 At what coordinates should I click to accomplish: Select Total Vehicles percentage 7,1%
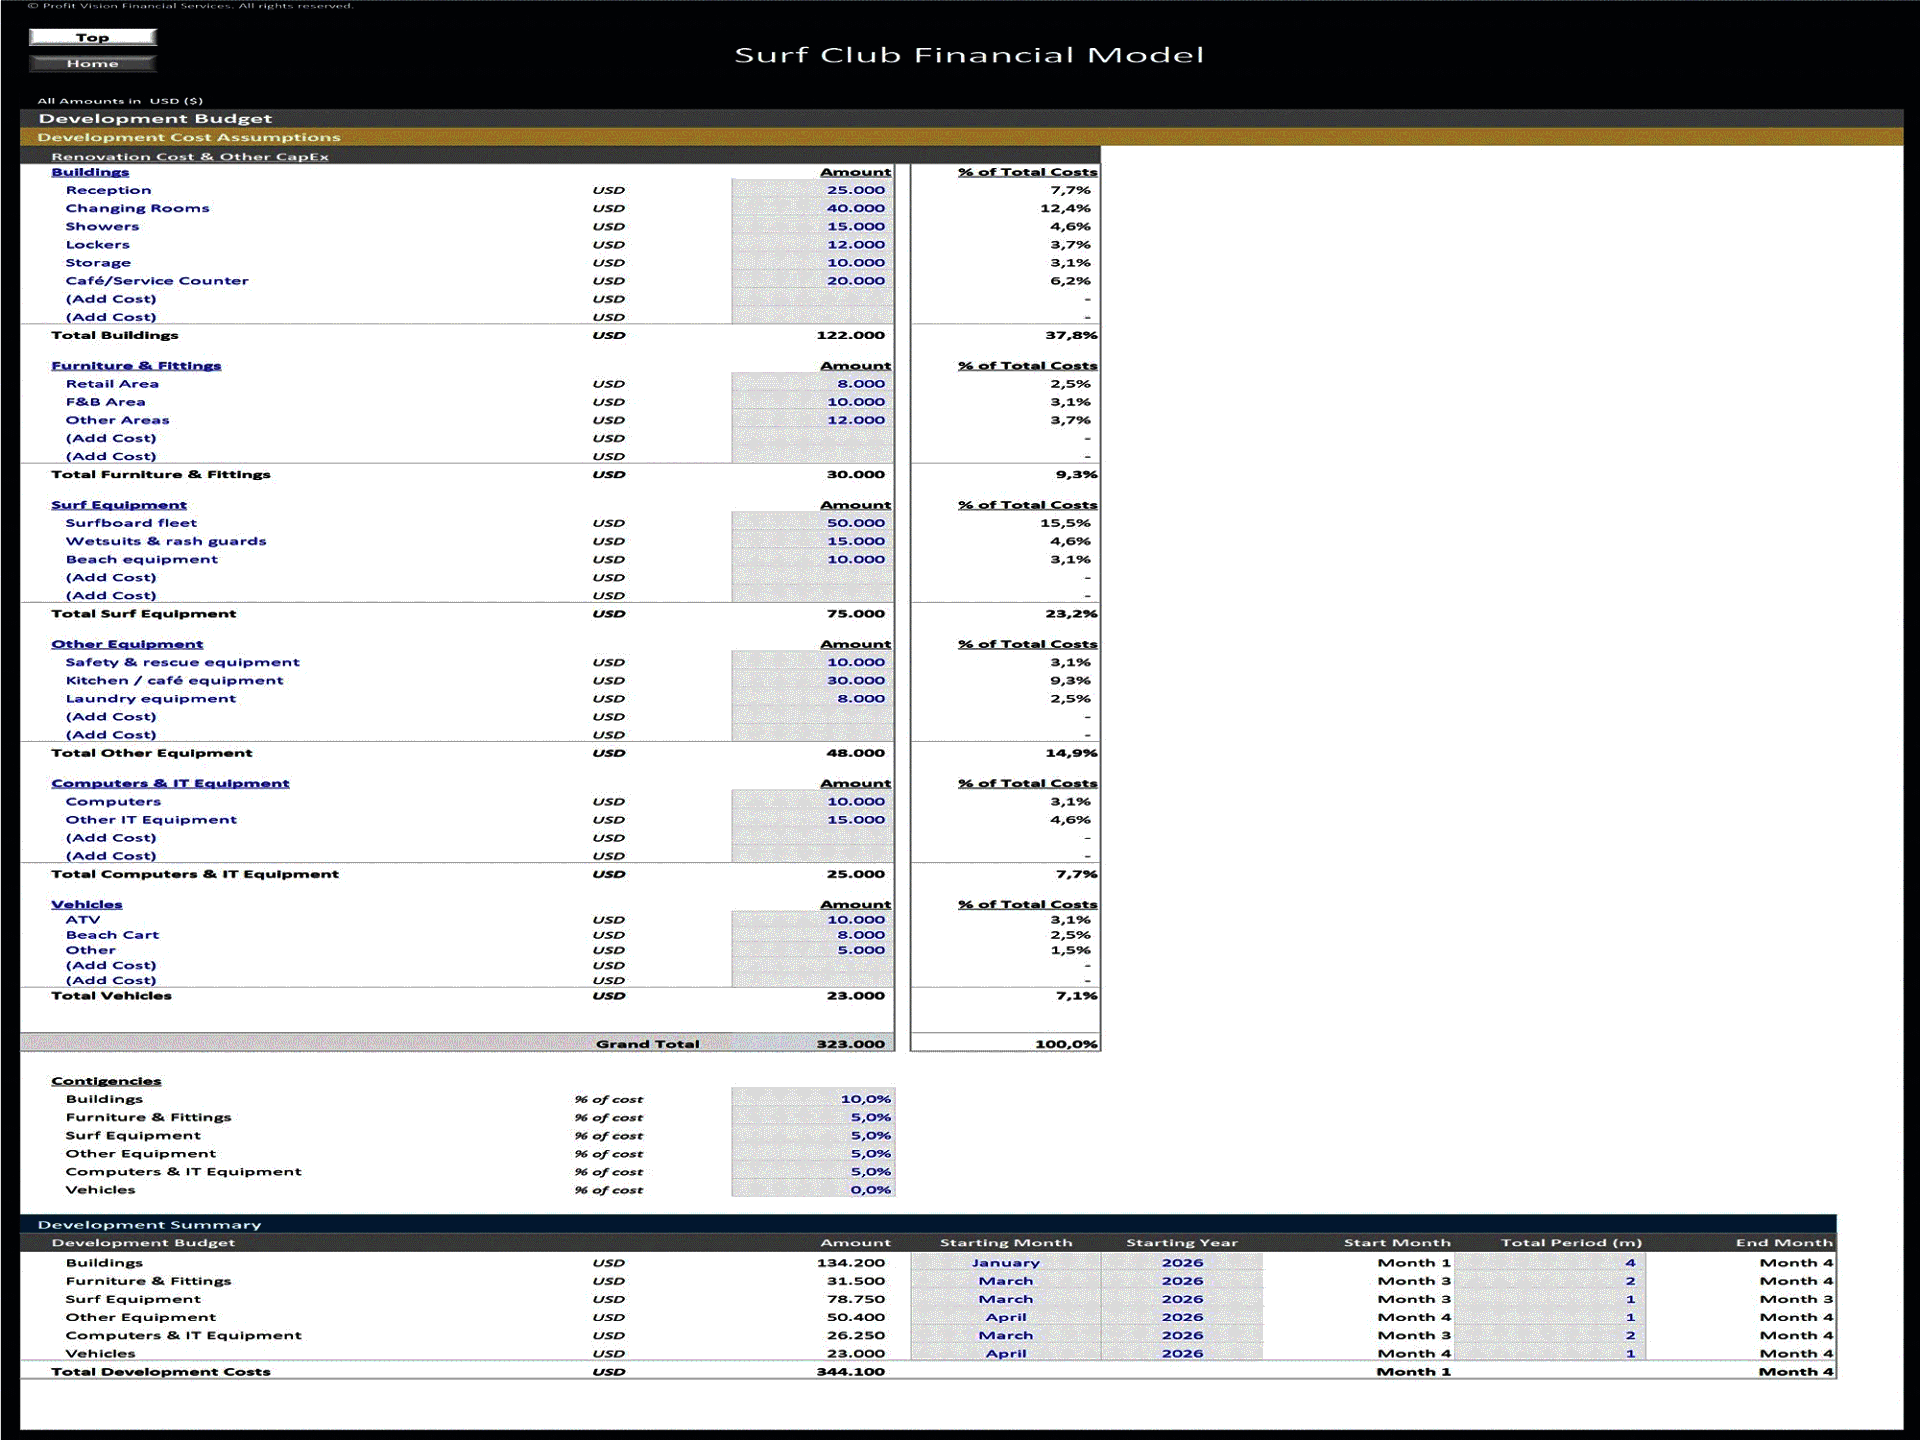(x=1076, y=995)
